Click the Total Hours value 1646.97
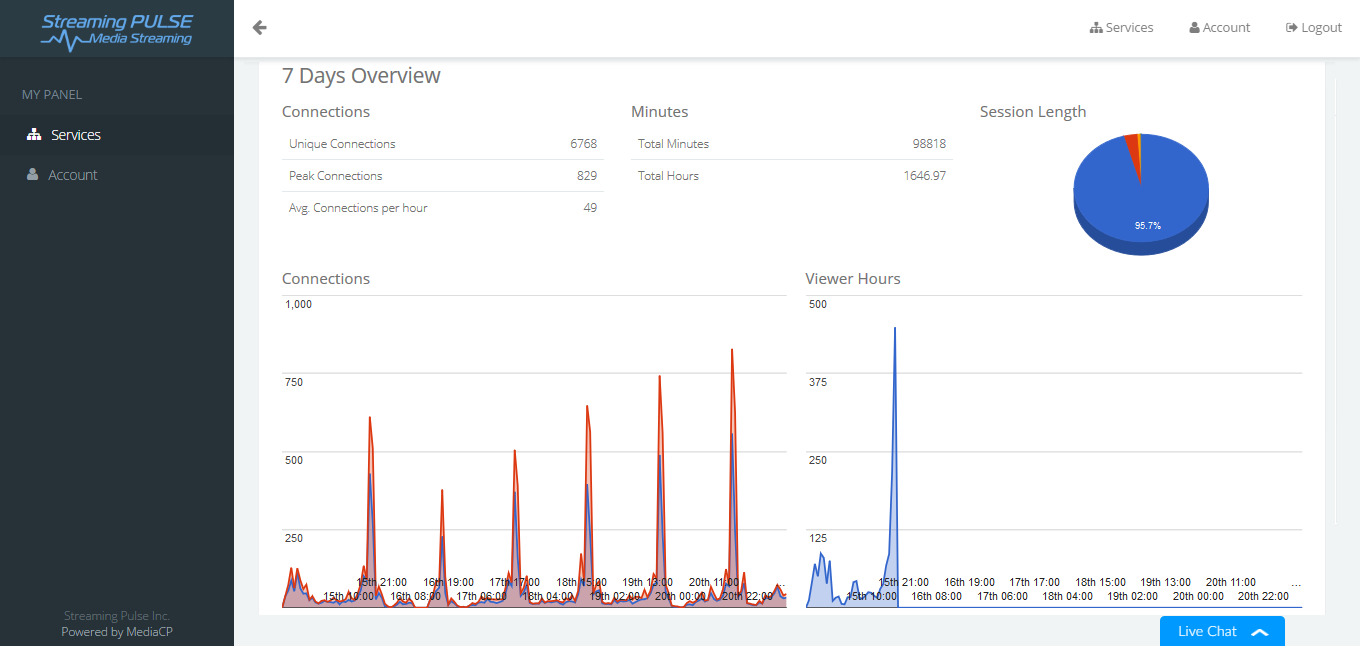Viewport: 1360px width, 646px height. click(x=924, y=176)
